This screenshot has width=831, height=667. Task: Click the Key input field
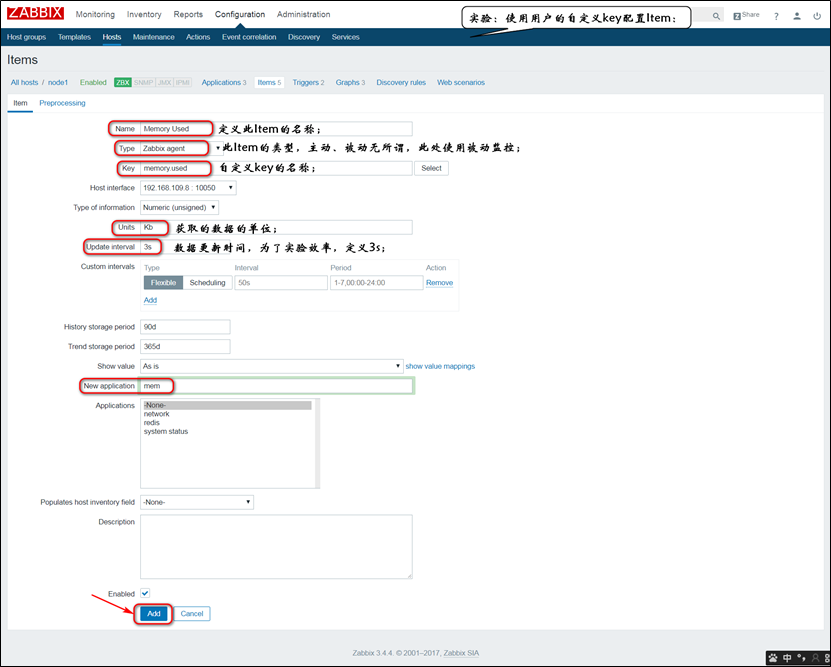pos(276,168)
